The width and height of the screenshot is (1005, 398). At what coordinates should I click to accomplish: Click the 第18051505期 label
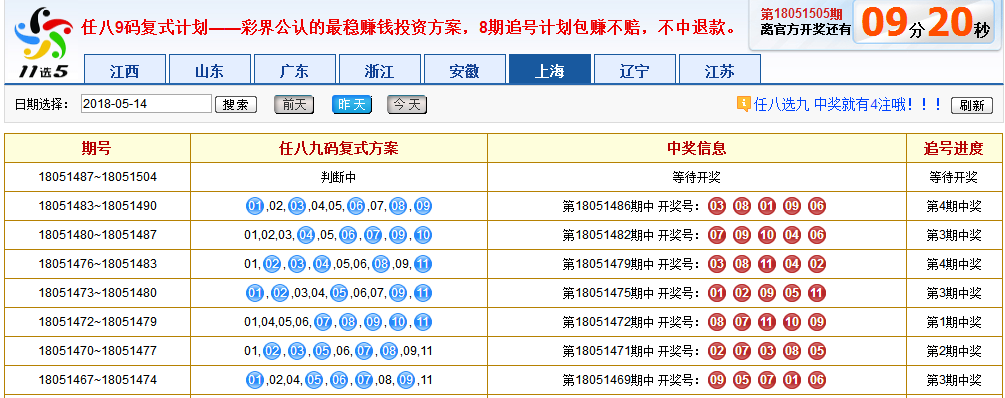tap(801, 14)
